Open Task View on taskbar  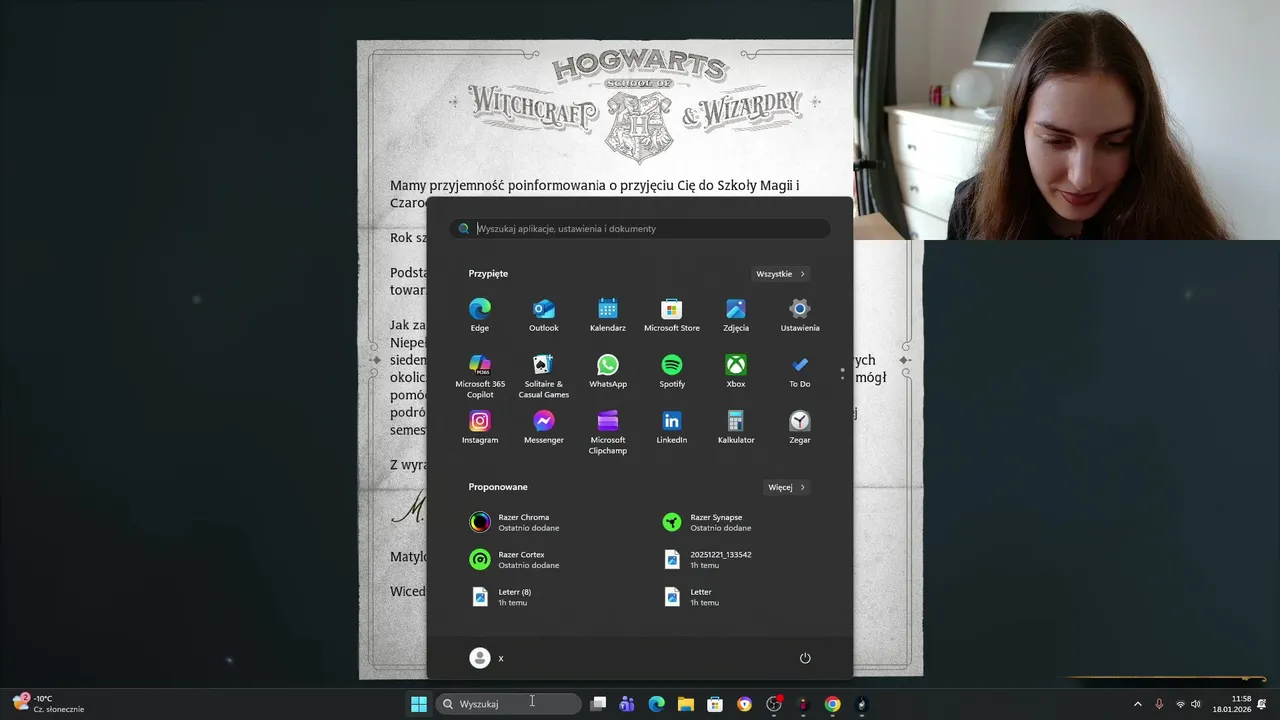coord(598,704)
